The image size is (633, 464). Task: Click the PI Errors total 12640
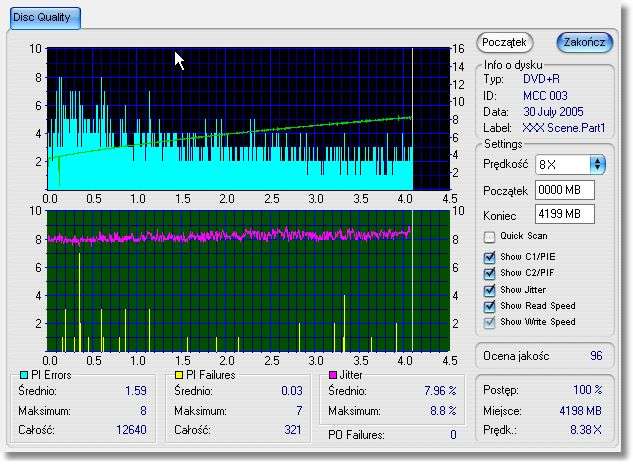tap(131, 430)
